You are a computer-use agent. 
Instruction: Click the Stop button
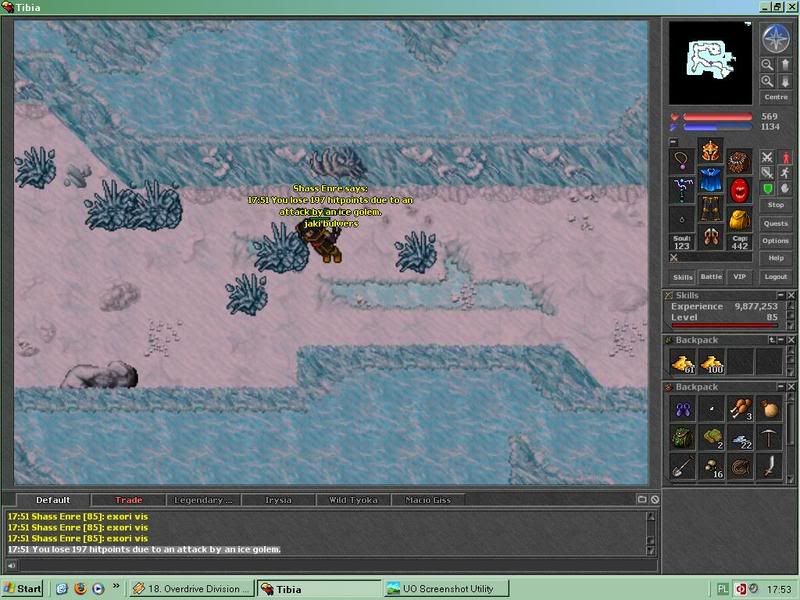point(776,205)
